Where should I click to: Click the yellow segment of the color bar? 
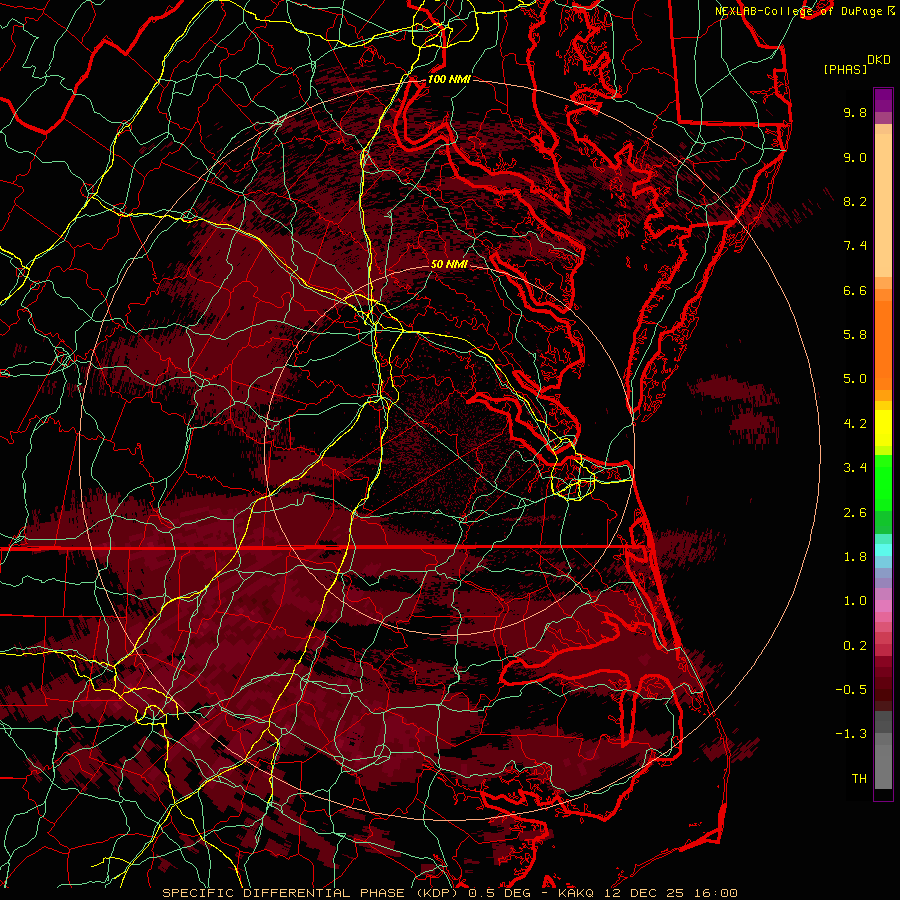point(883,426)
